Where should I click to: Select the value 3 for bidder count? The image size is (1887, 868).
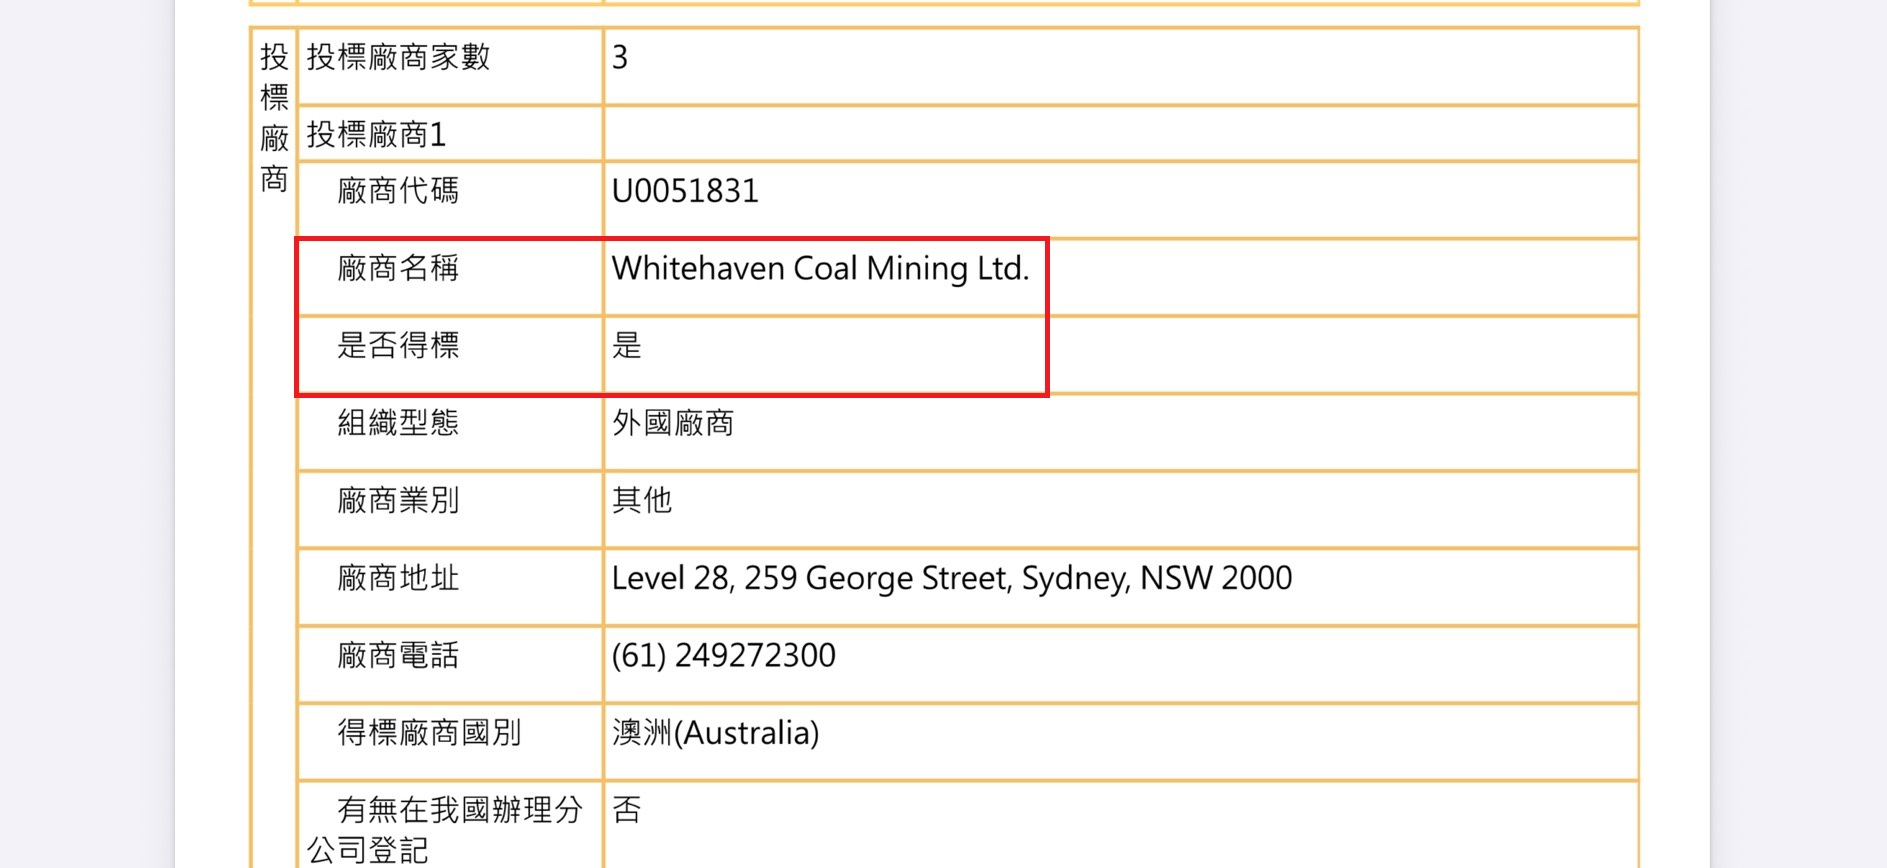(620, 57)
